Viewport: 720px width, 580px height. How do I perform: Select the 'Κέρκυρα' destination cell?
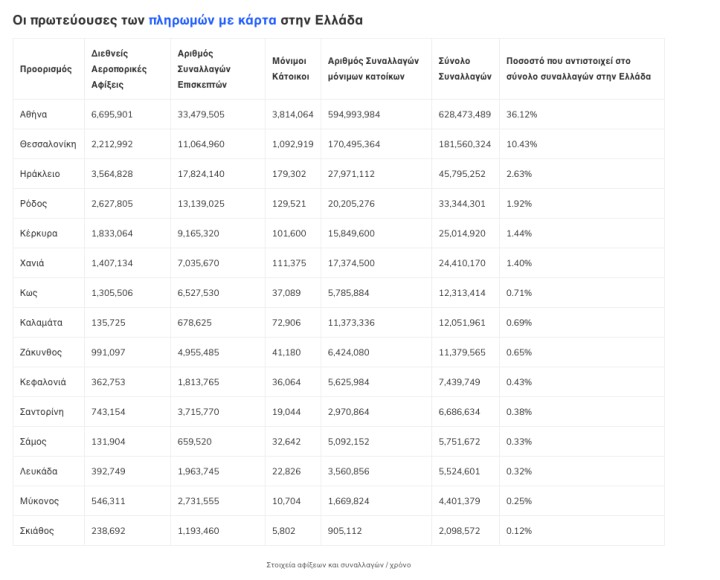(x=39, y=233)
